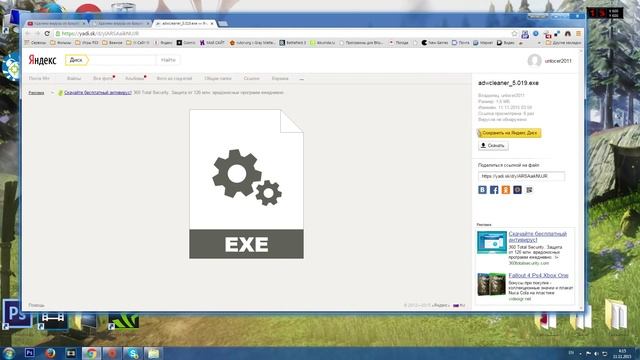Viewport: 640px width, 360px height.
Task: Select the advcleaner_5.019.exe tab
Action: (x=184, y=24)
